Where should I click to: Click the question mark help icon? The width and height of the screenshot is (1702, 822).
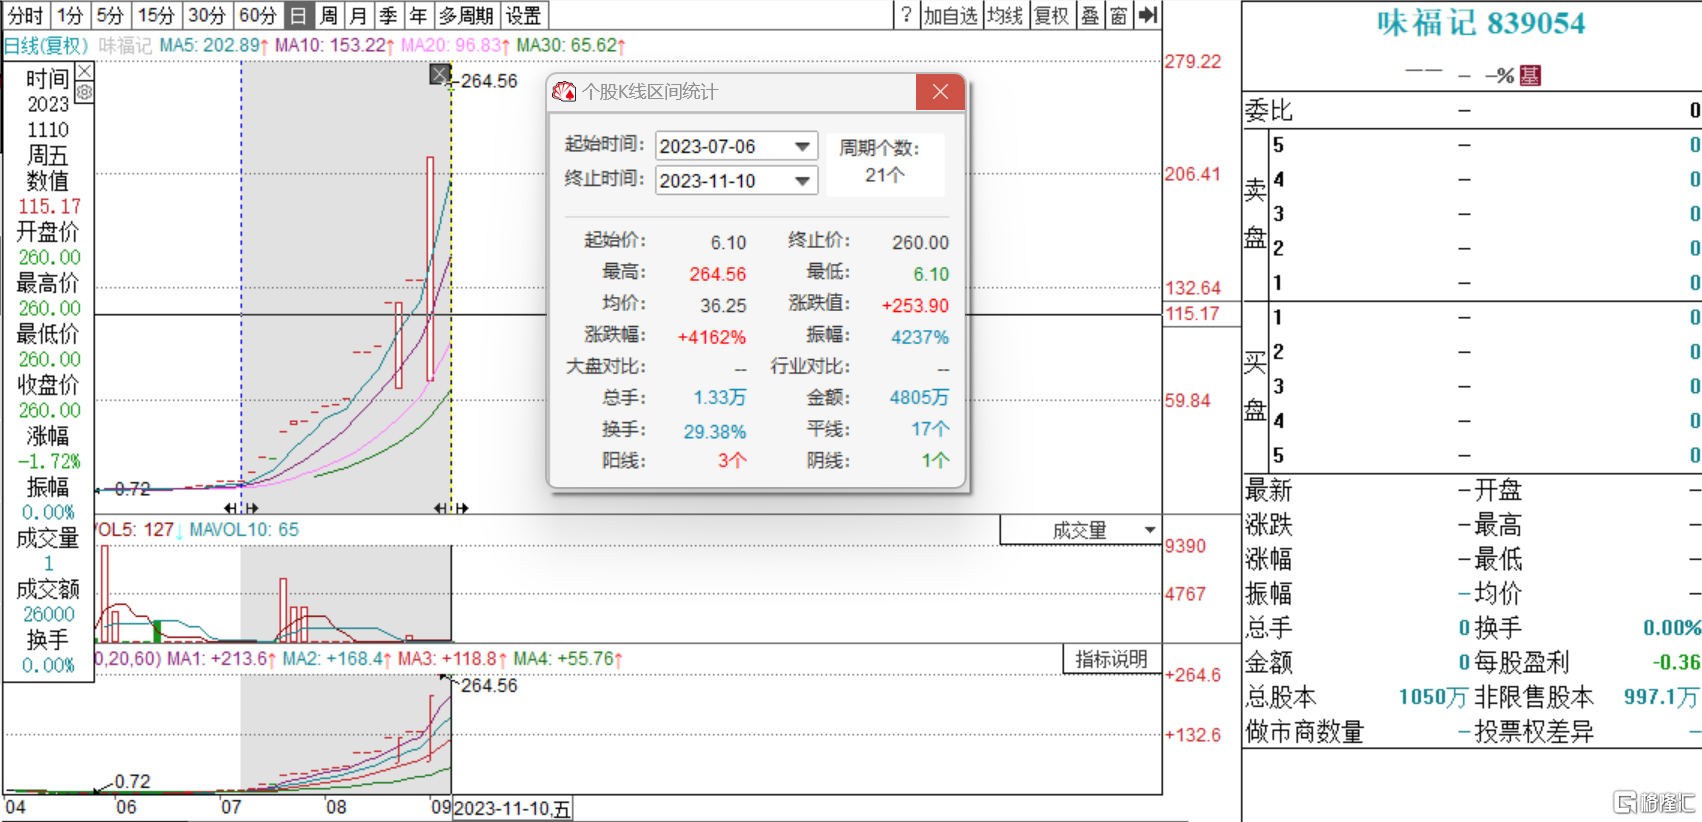pos(906,15)
